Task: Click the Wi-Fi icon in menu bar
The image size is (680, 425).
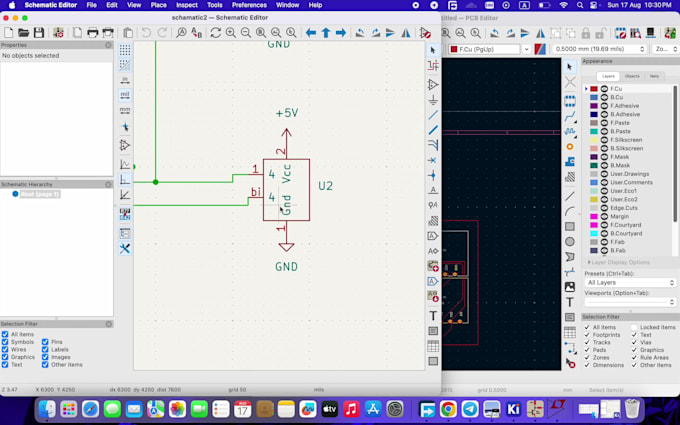Action: point(563,5)
